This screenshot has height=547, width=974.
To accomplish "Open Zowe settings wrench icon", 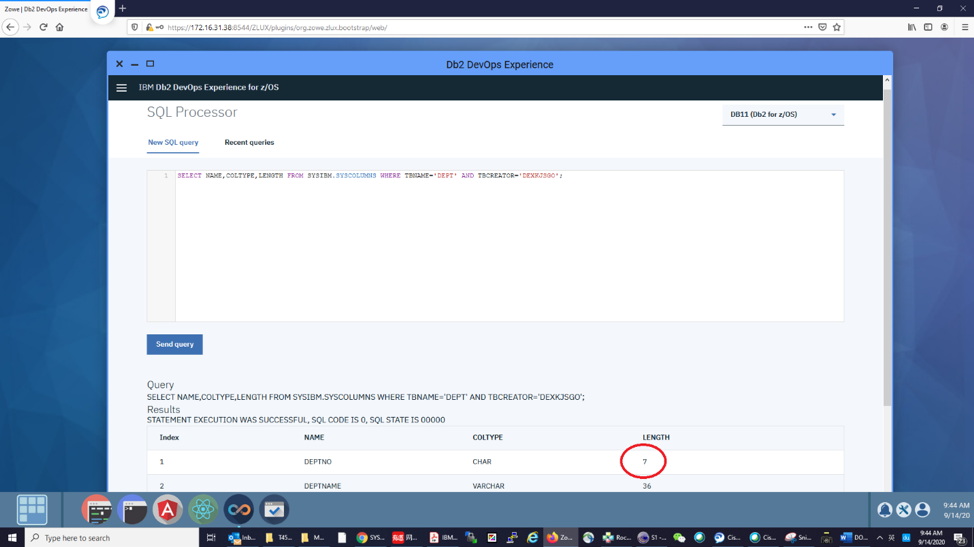I will [x=904, y=510].
